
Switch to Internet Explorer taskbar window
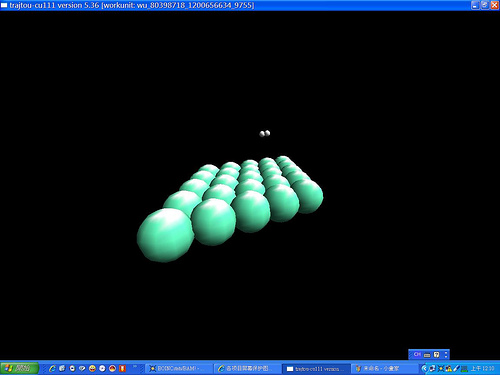[246, 368]
